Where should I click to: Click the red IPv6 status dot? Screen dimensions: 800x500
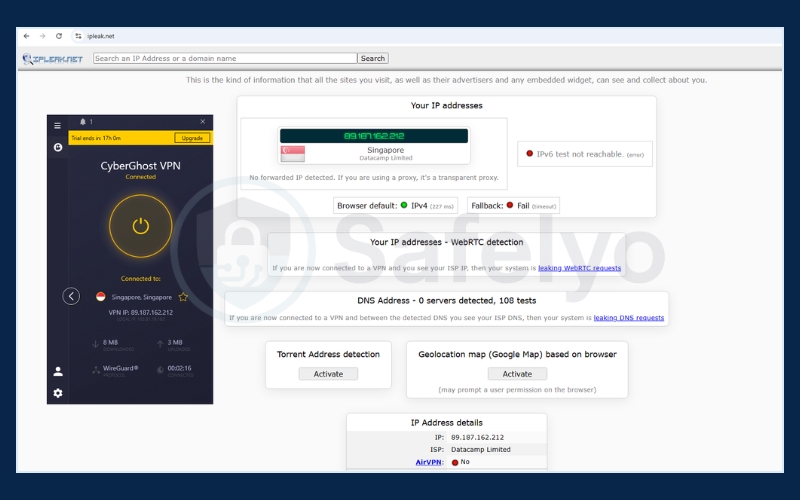530,153
